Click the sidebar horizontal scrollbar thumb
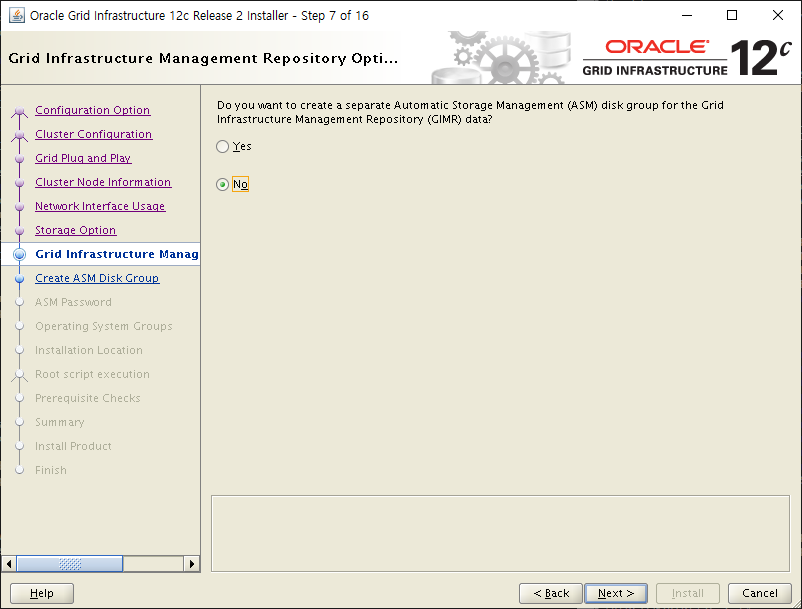Screen dimensions: 802x609 click(x=70, y=564)
